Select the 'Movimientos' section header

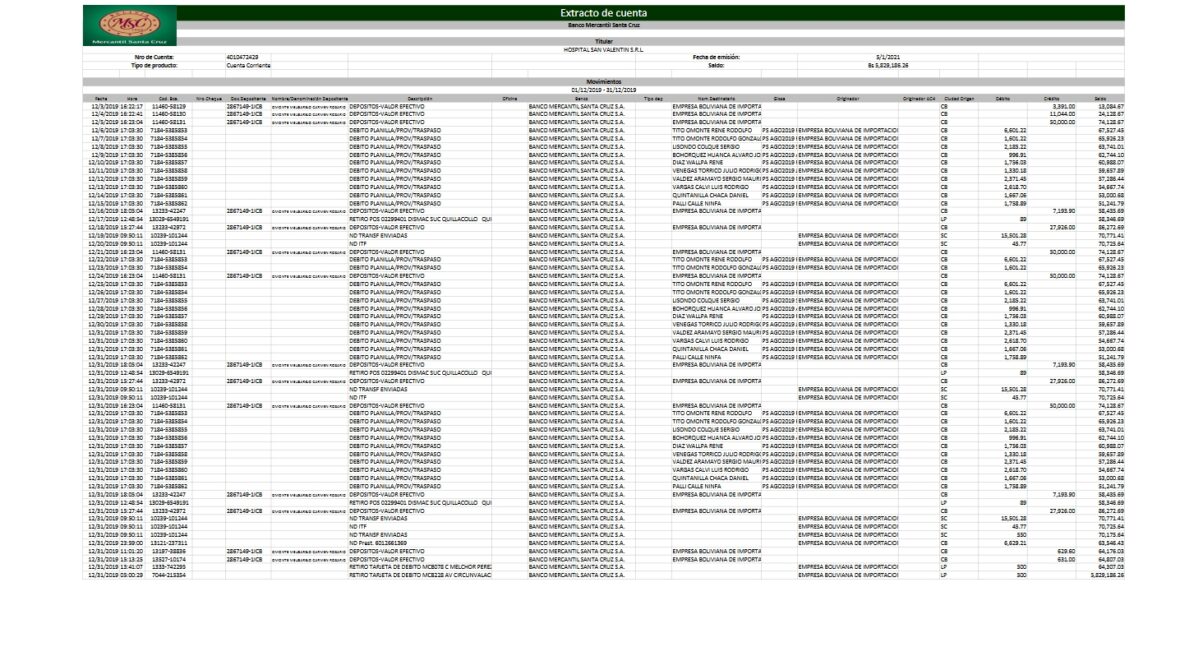(x=604, y=82)
